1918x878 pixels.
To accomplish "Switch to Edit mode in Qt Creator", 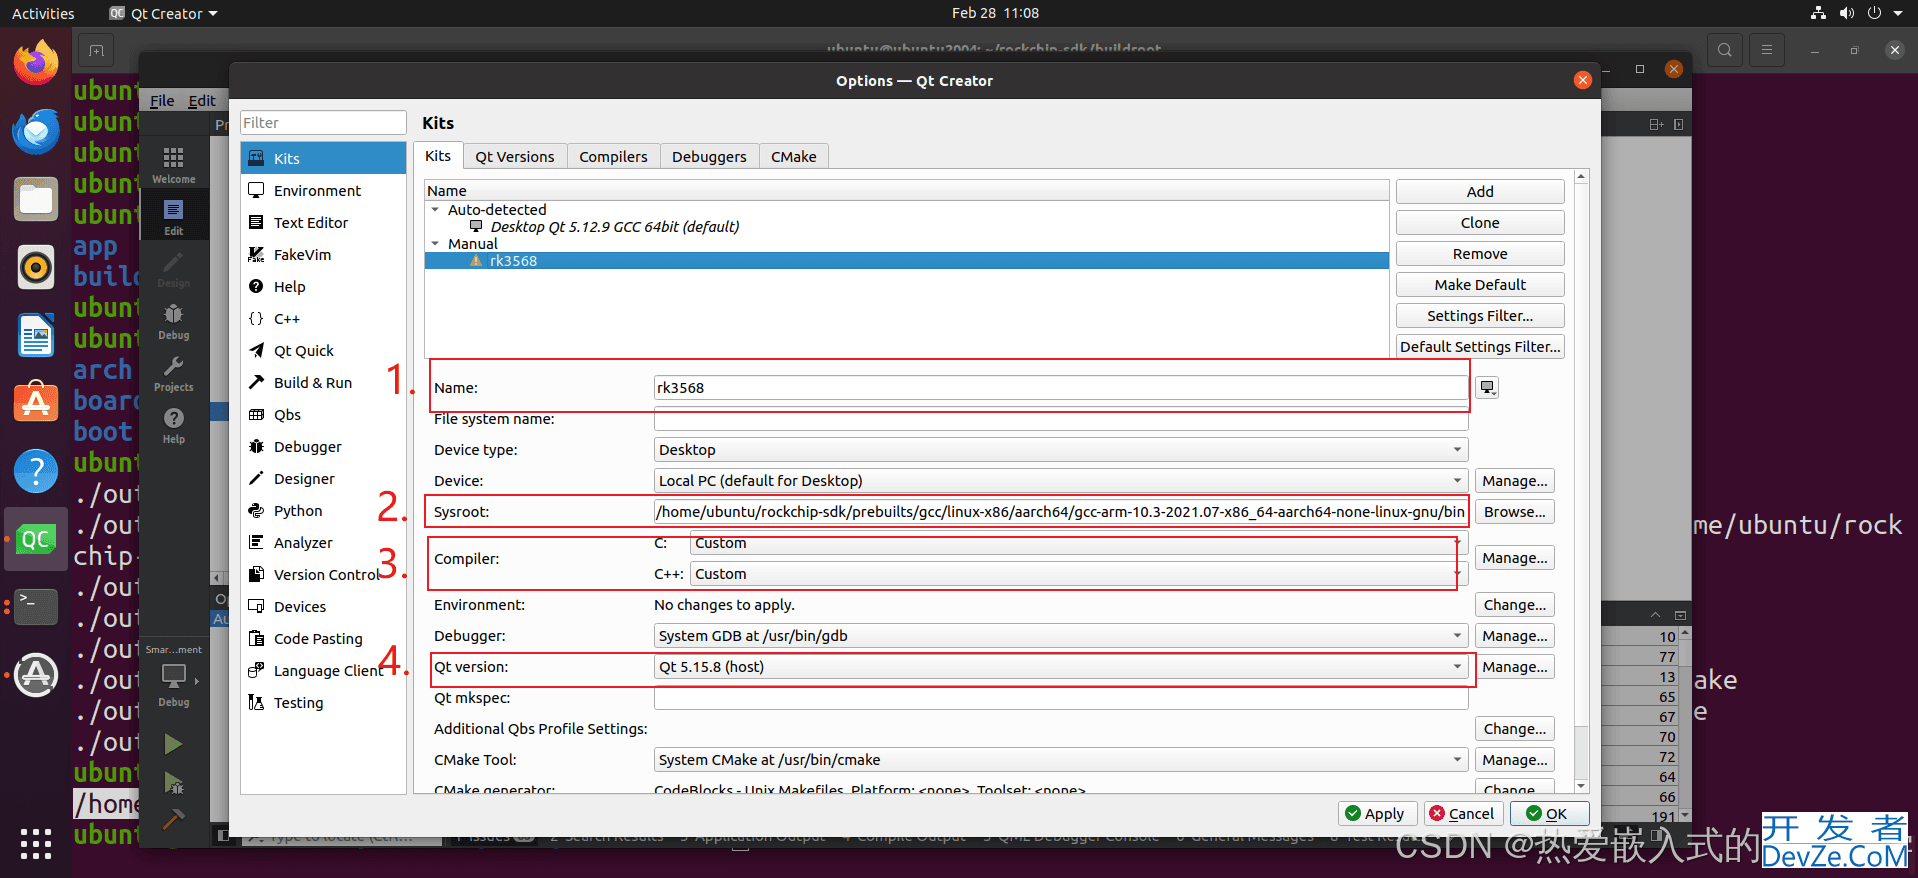I will pos(174,216).
